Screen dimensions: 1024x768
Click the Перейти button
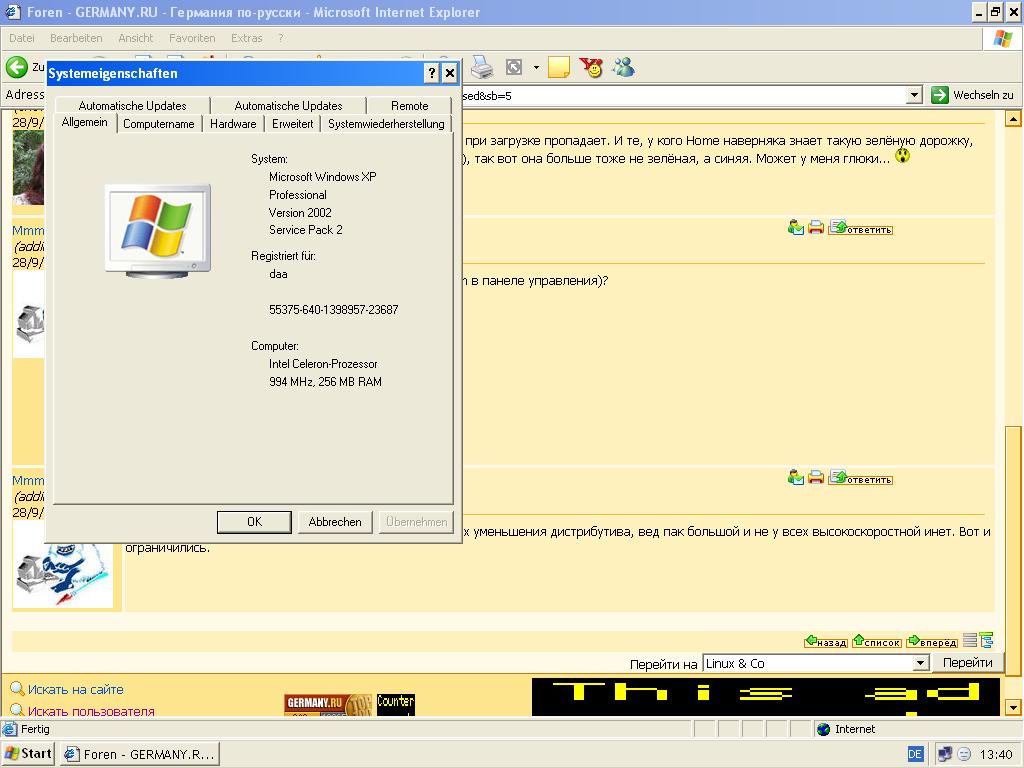point(967,663)
